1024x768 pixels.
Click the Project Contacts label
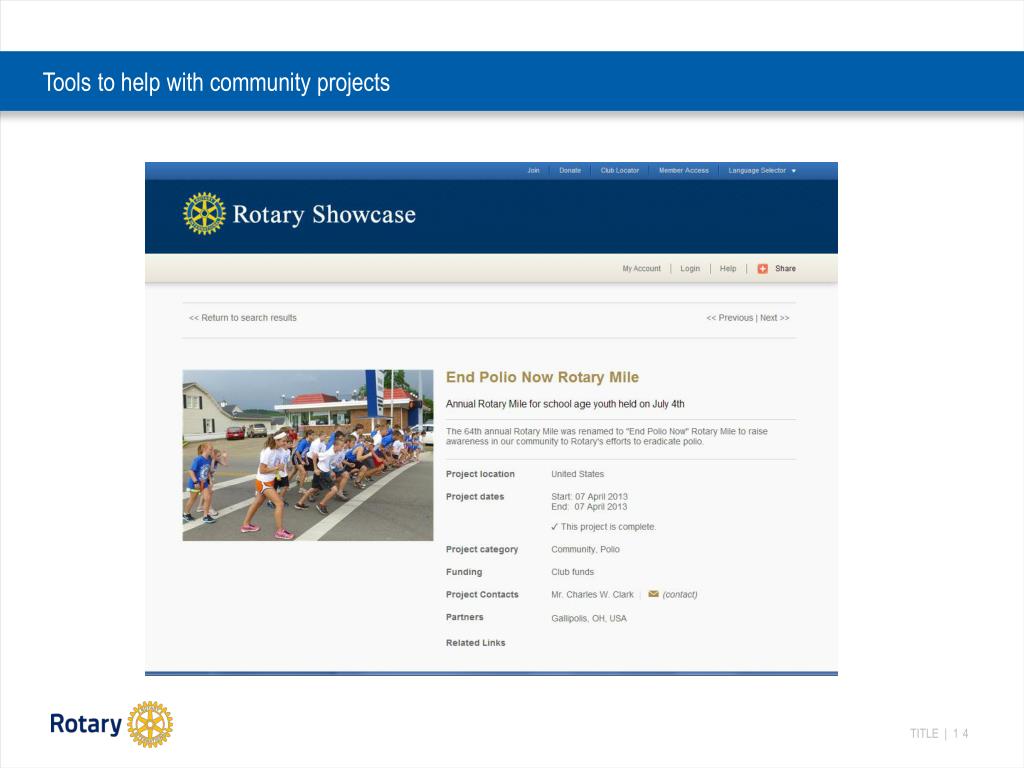482,594
